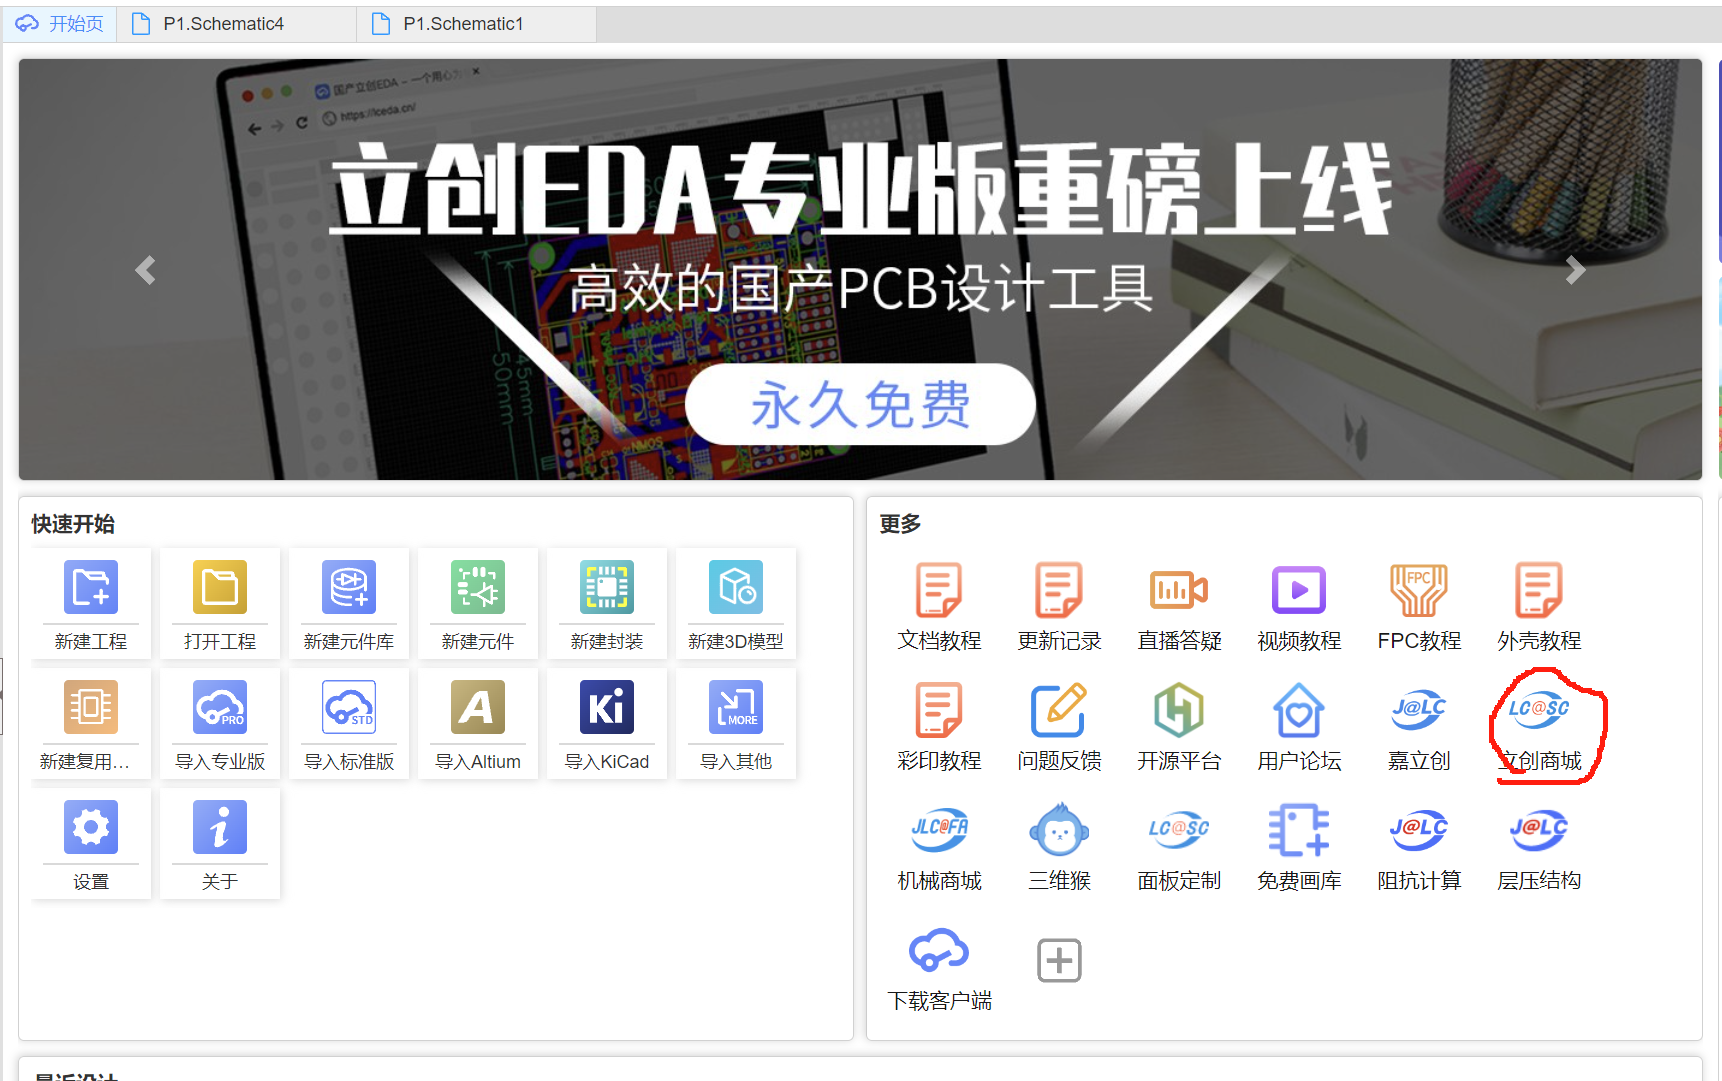Screen dimensions: 1722x1081
Task: Show previous banner slide with left arrow
Action: point(146,270)
